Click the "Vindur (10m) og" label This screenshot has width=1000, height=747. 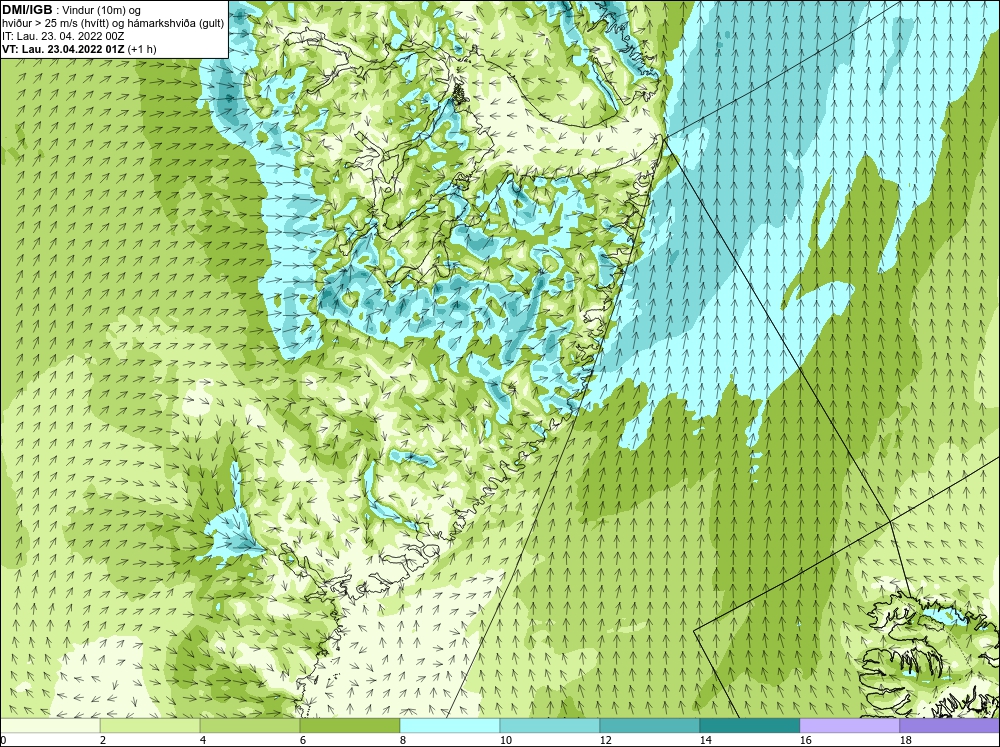(x=102, y=10)
